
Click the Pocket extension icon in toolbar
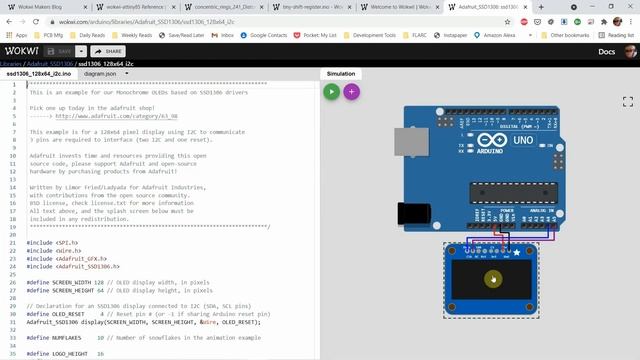[537, 22]
